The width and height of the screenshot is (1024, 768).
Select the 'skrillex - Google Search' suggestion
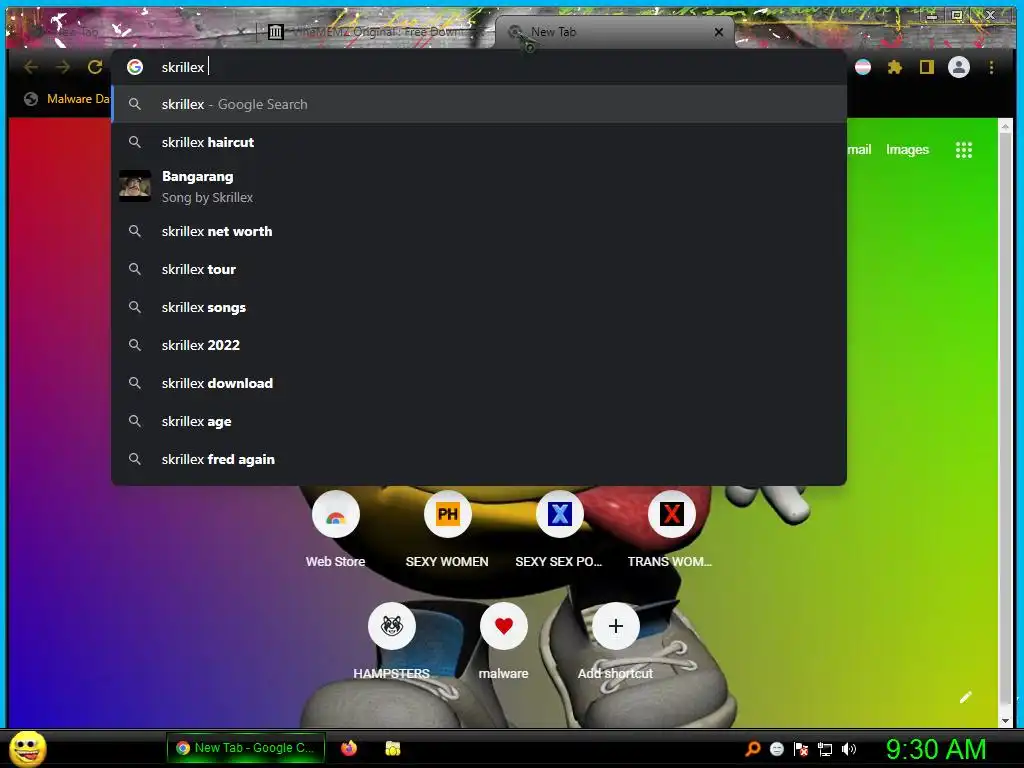[479, 104]
